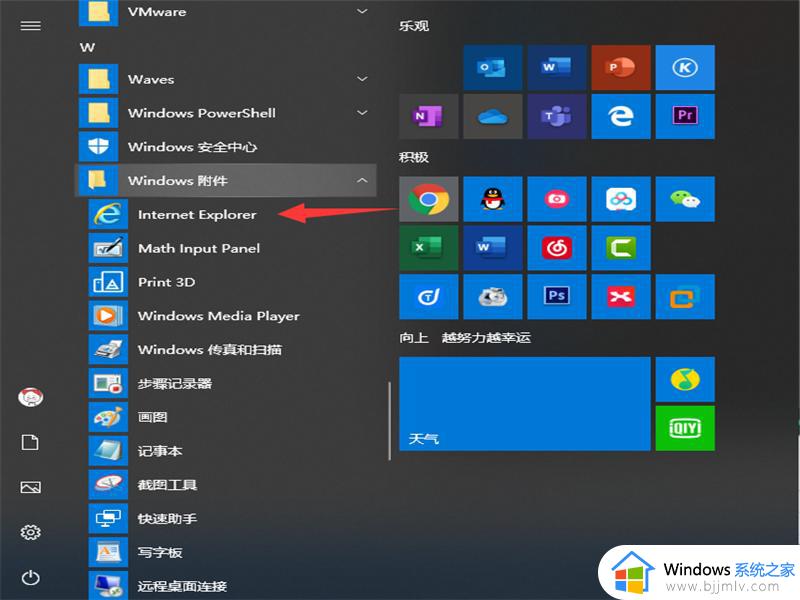
Task: Select the 乐观 group title
Action: 414,26
